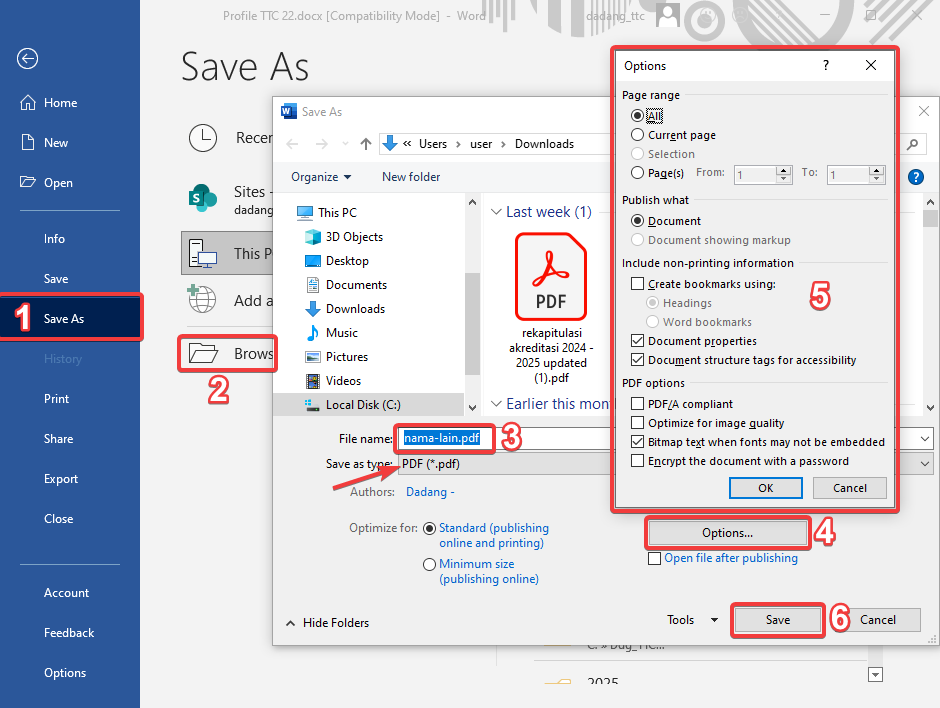
Task: Open the Organize dropdown menu
Action: pos(321,177)
